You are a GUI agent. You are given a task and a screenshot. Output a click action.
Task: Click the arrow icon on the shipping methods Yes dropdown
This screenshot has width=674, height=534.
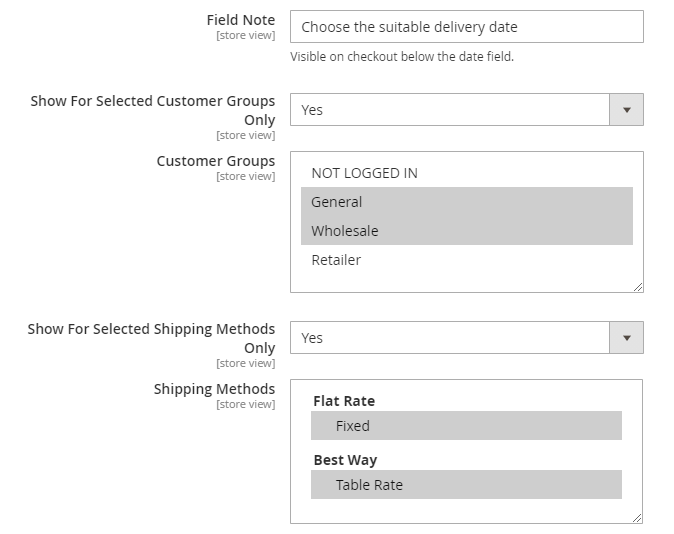(626, 338)
